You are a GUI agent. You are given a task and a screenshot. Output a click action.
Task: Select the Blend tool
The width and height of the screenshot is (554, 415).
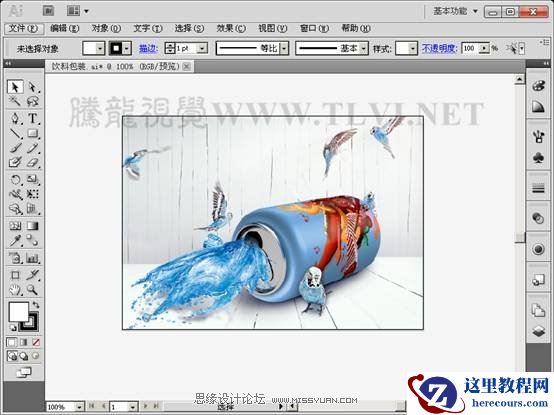coord(32,241)
